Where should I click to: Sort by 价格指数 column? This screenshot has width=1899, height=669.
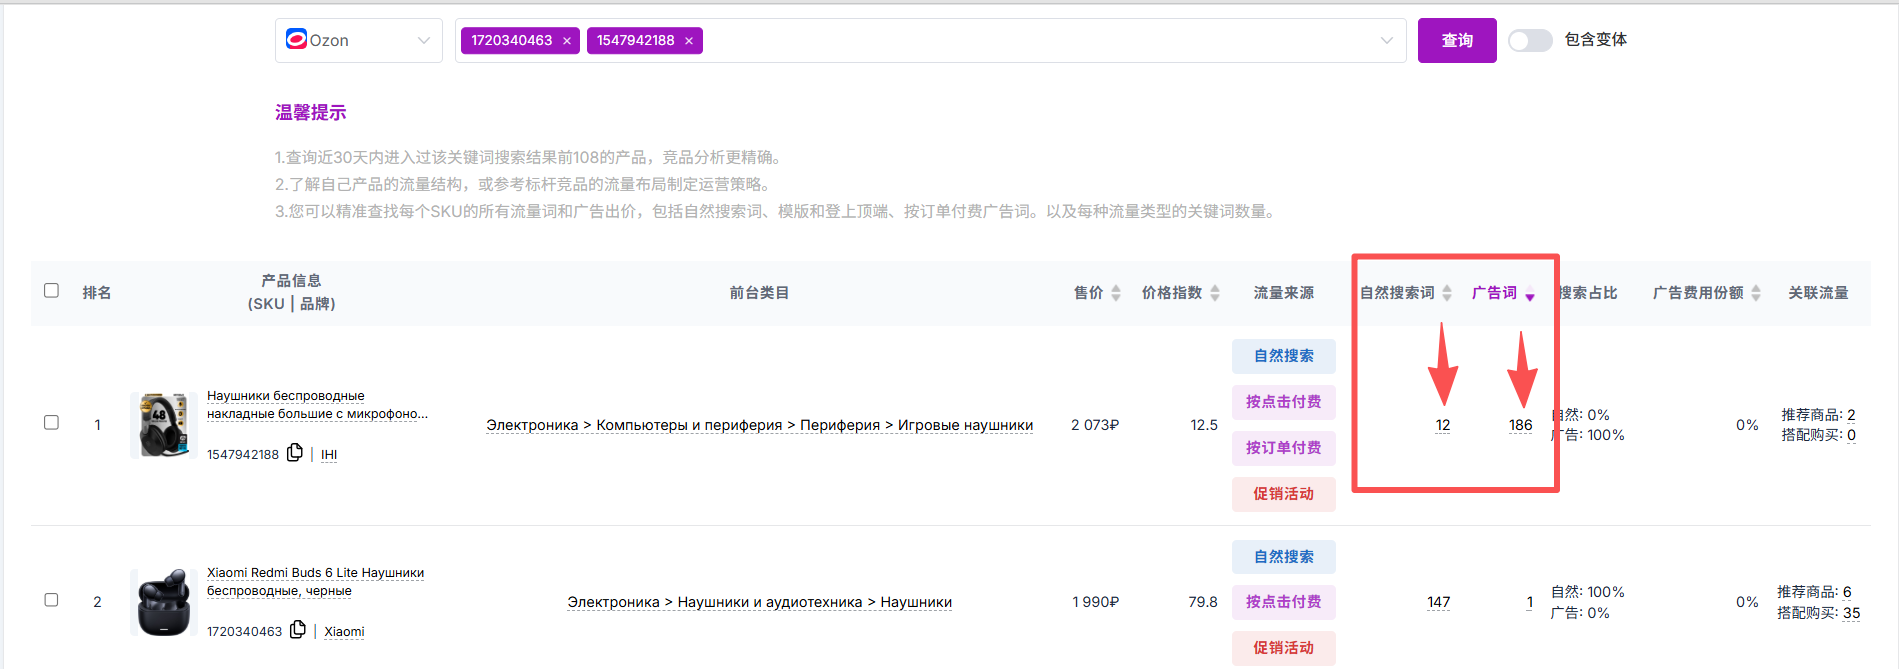(1215, 293)
